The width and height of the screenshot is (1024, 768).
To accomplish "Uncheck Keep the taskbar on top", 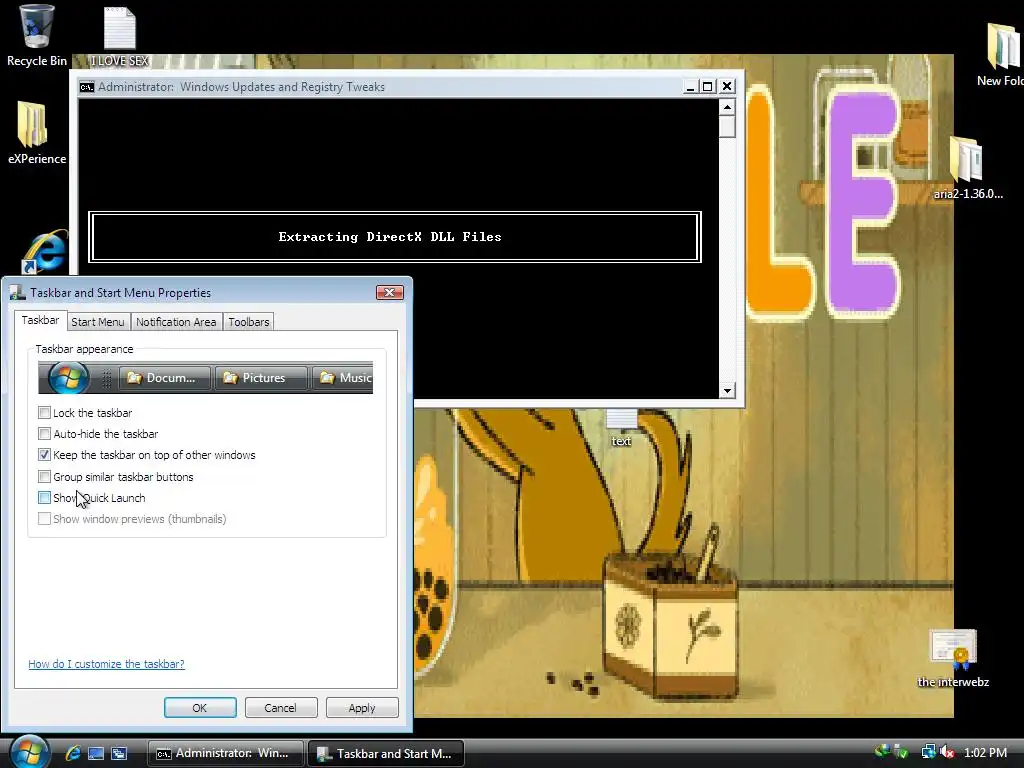I will point(44,455).
